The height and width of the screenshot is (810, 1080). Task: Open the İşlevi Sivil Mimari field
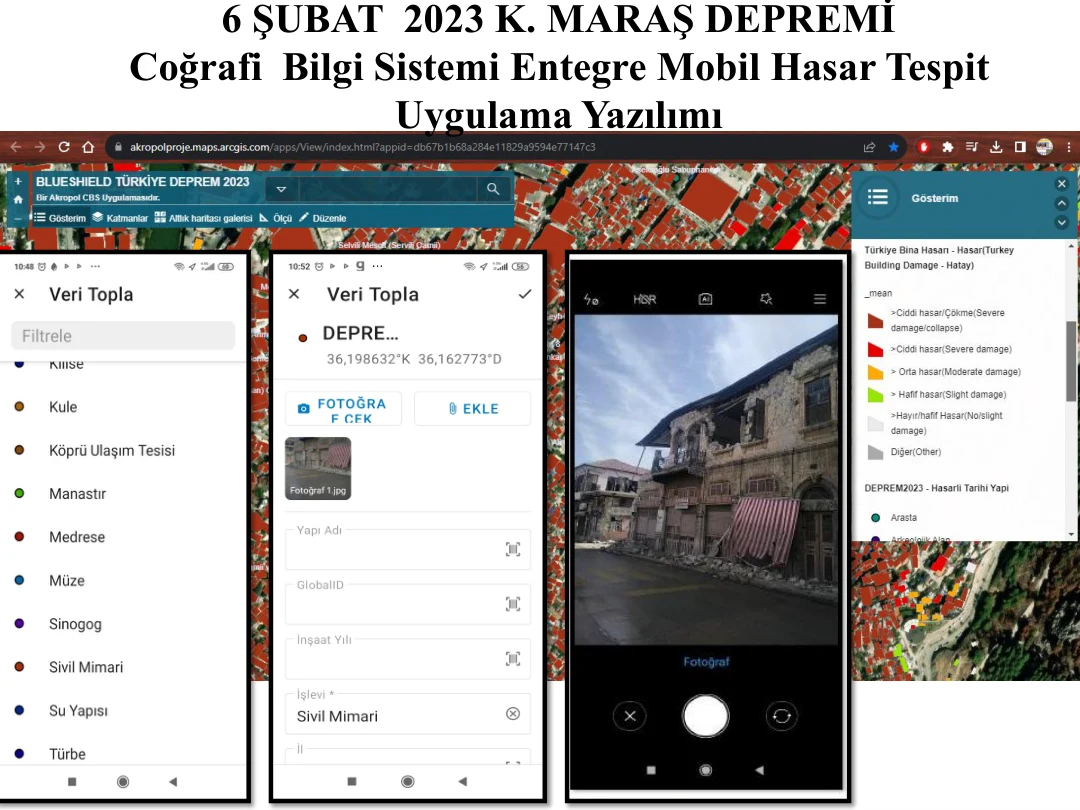click(x=408, y=714)
